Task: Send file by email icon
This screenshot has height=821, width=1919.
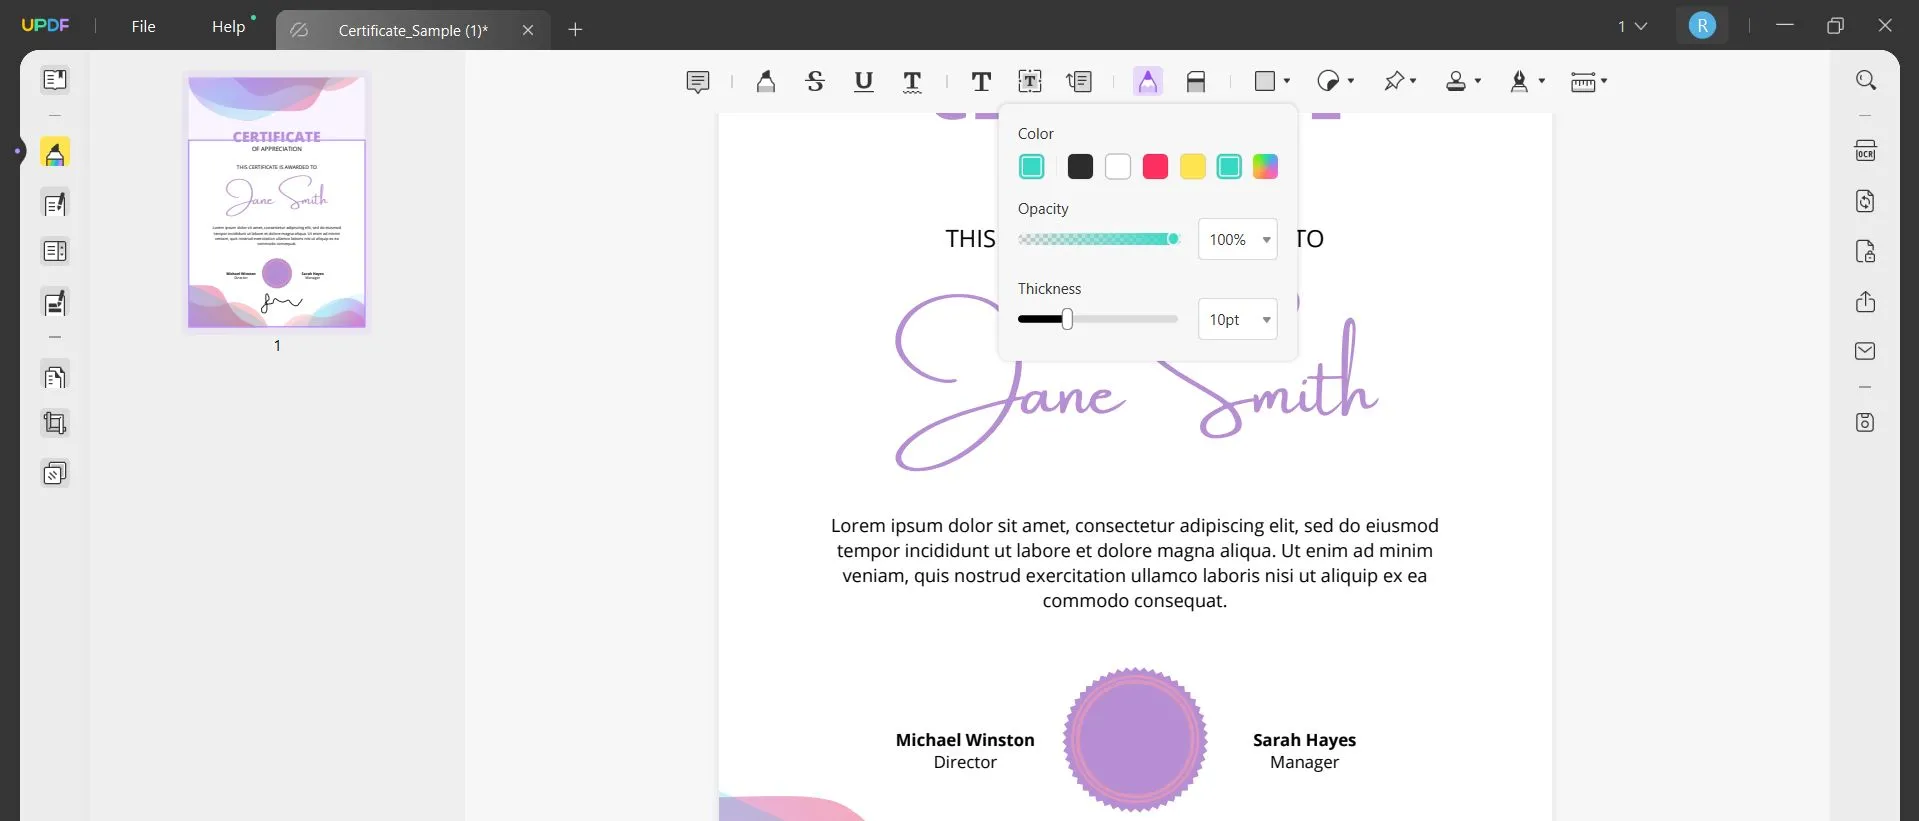Action: pos(1865,351)
